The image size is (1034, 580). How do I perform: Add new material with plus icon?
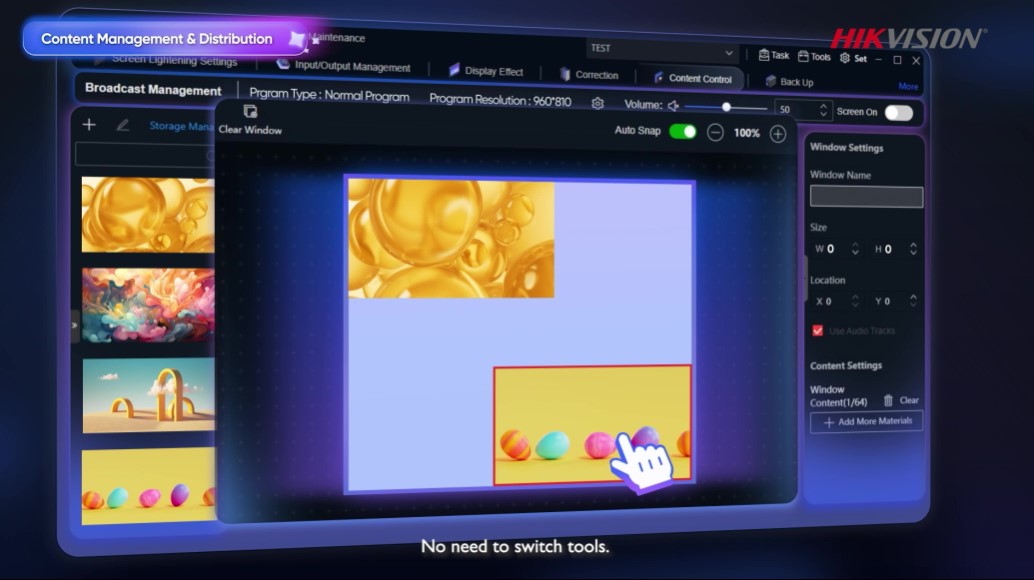tap(89, 125)
